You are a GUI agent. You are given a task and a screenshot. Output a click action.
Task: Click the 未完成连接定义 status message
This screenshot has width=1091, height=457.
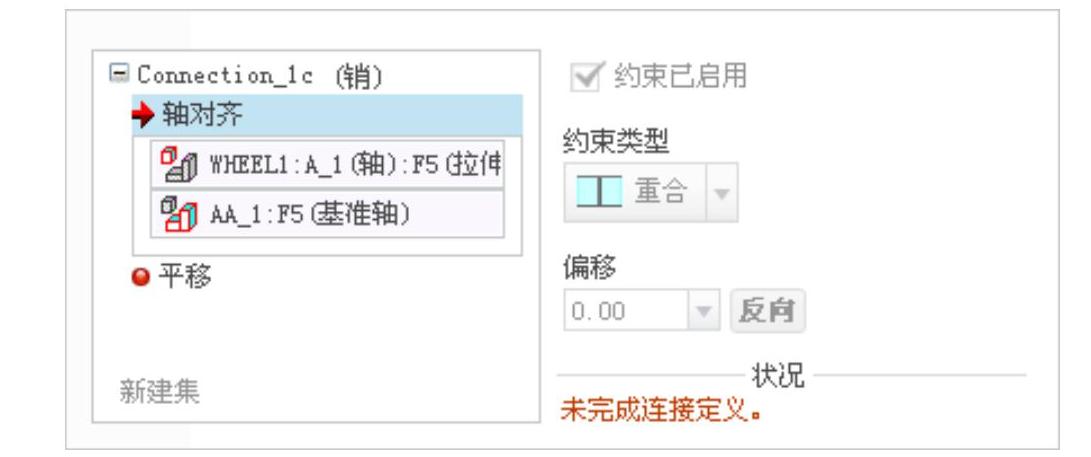pos(661,410)
